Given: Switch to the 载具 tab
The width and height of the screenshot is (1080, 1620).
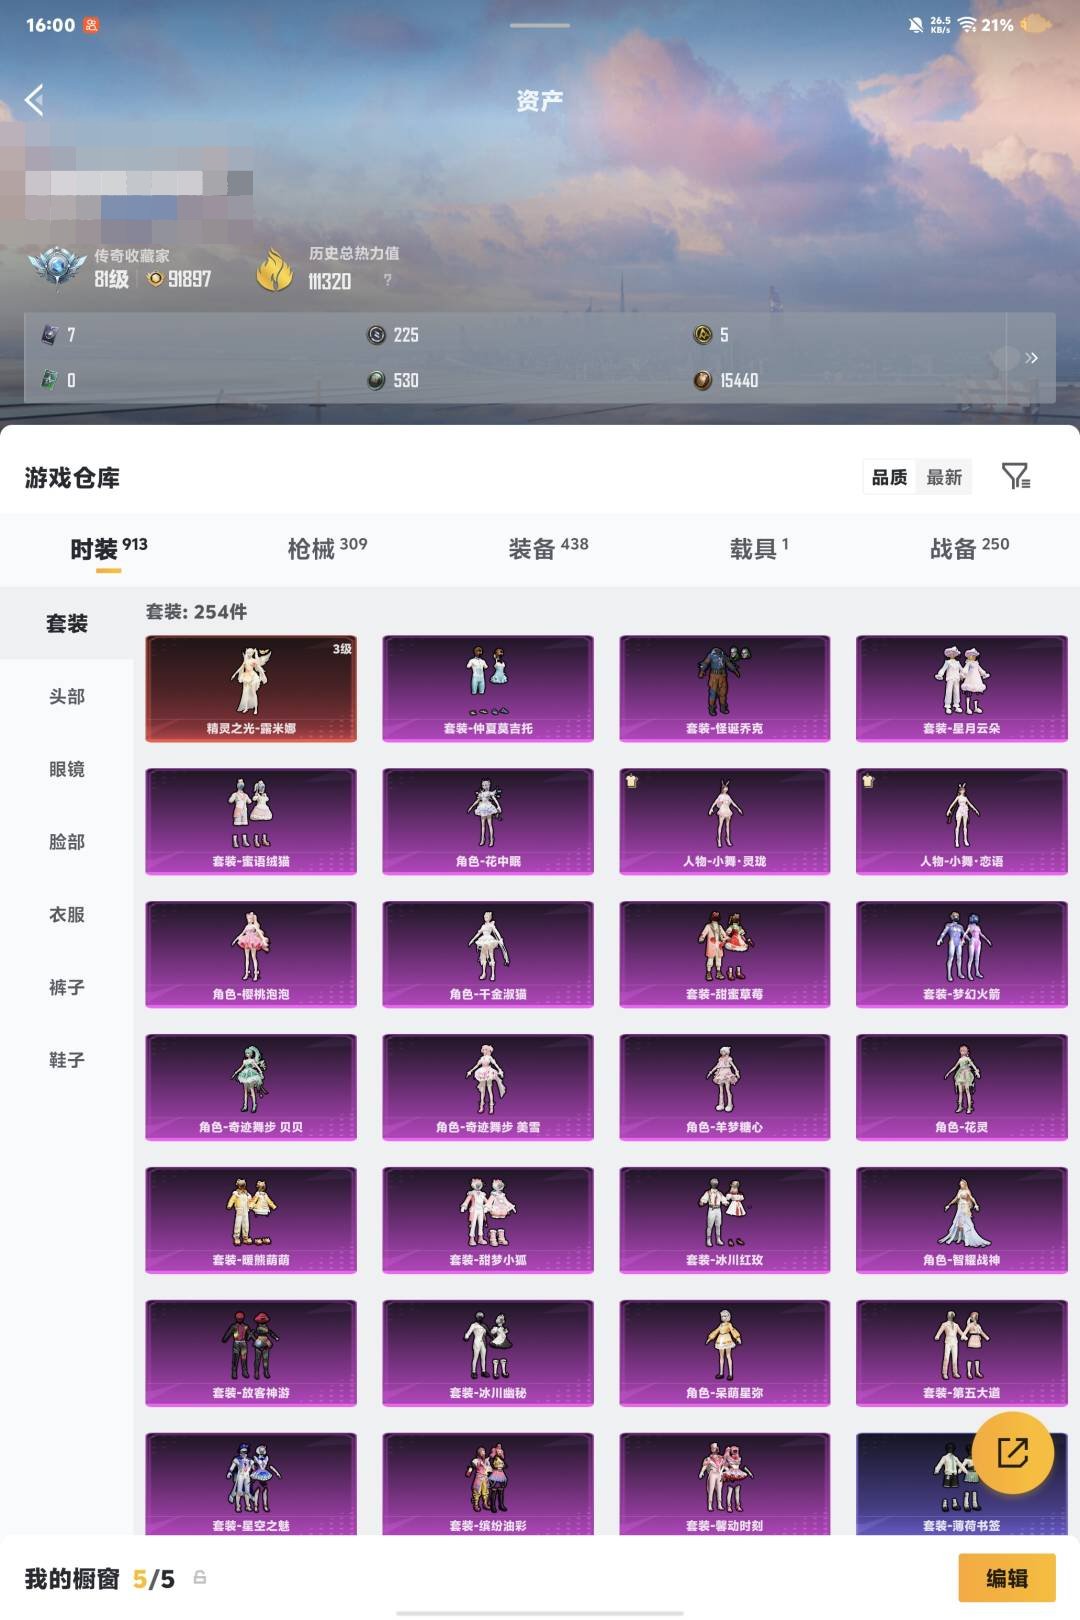Looking at the screenshot, I should pos(759,548).
